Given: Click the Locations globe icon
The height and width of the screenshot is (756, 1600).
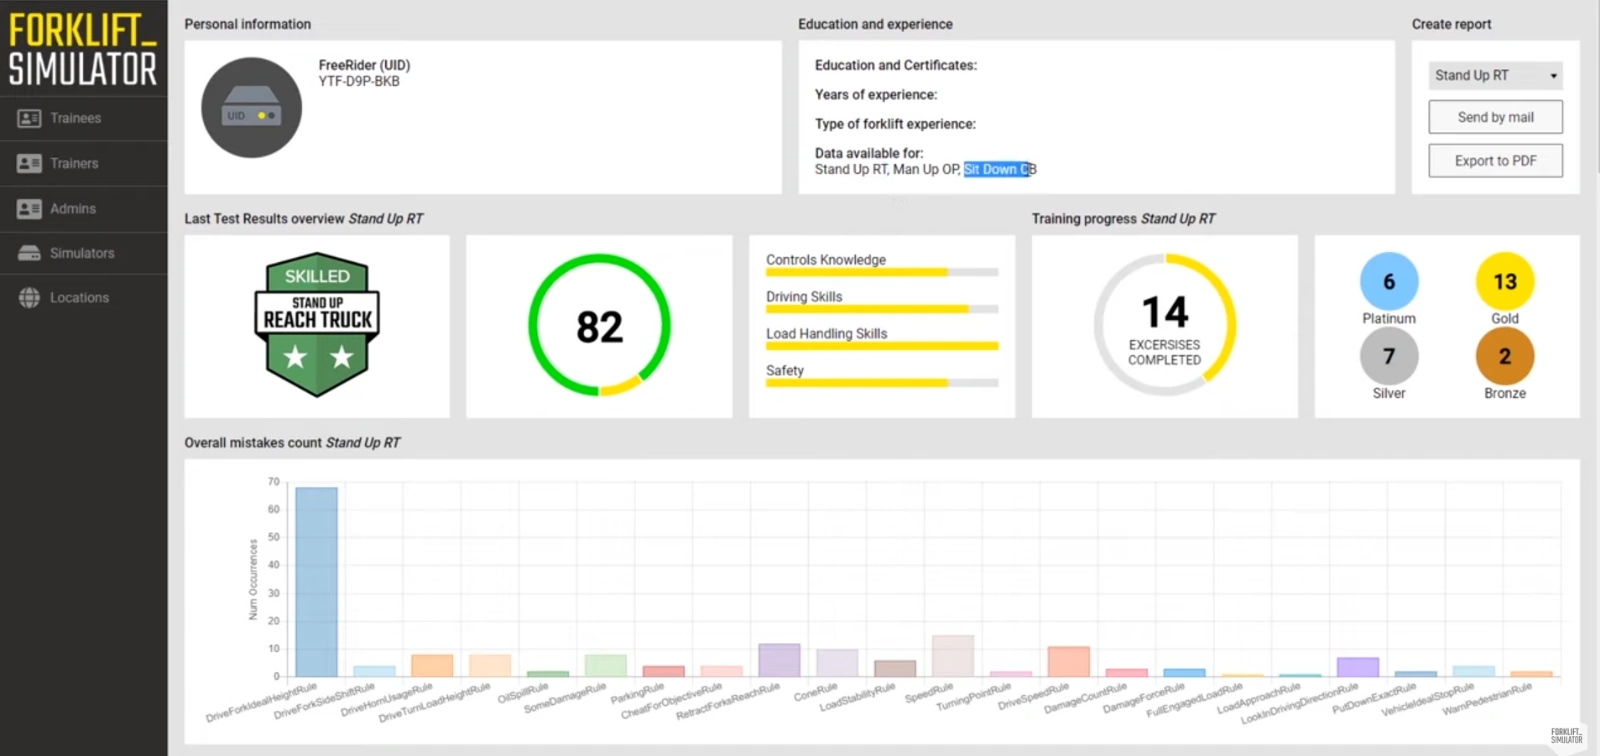Looking at the screenshot, I should pyautogui.click(x=29, y=298).
